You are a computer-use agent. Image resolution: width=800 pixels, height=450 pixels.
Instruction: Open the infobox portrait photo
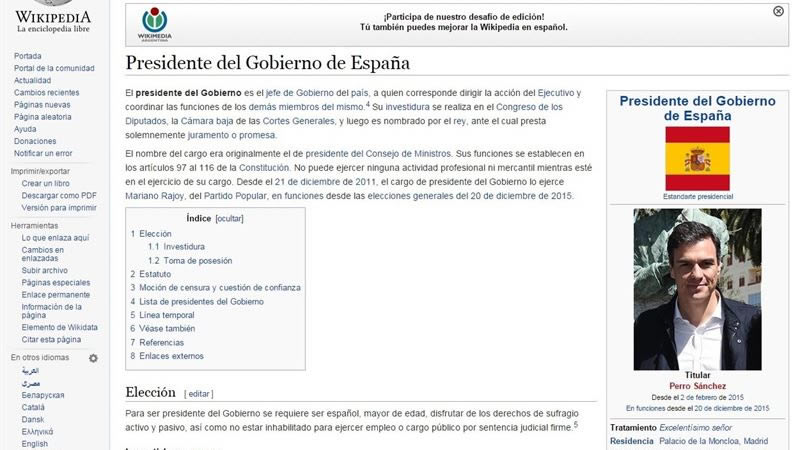point(697,289)
